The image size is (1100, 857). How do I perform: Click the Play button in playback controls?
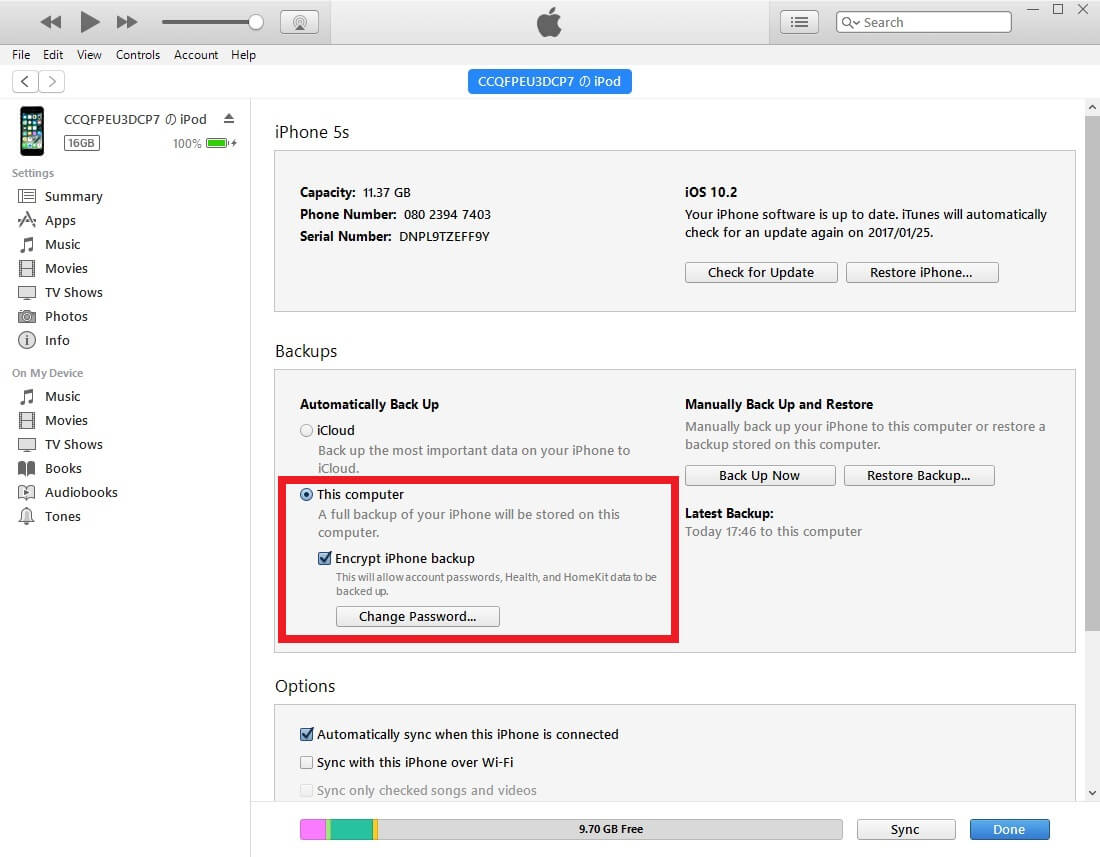[90, 22]
